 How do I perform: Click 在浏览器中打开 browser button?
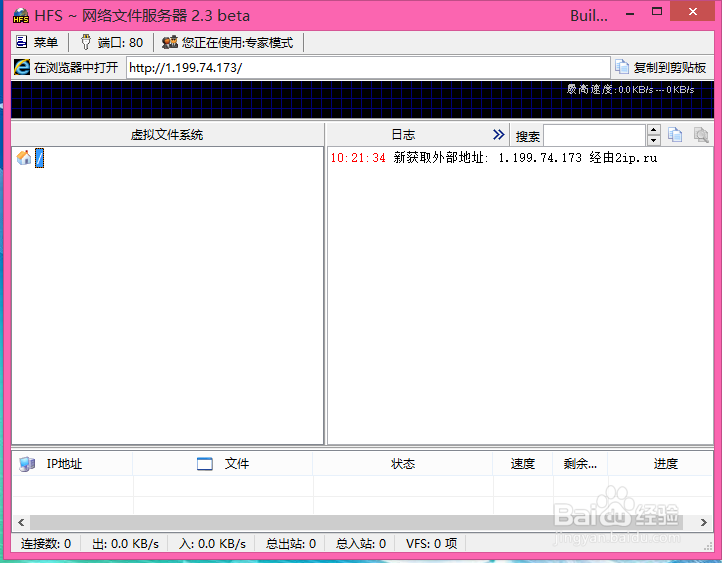(66, 68)
